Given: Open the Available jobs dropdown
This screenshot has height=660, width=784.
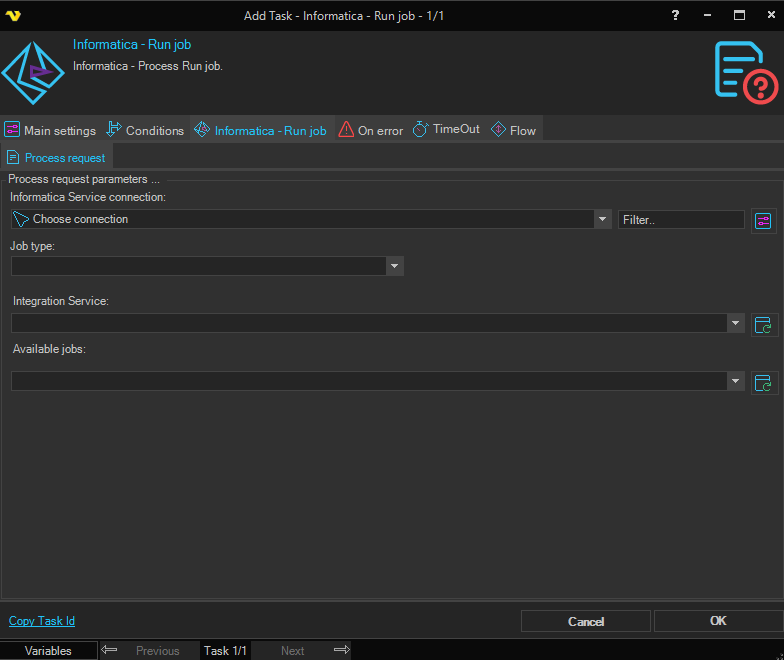Looking at the screenshot, I should pos(736,381).
